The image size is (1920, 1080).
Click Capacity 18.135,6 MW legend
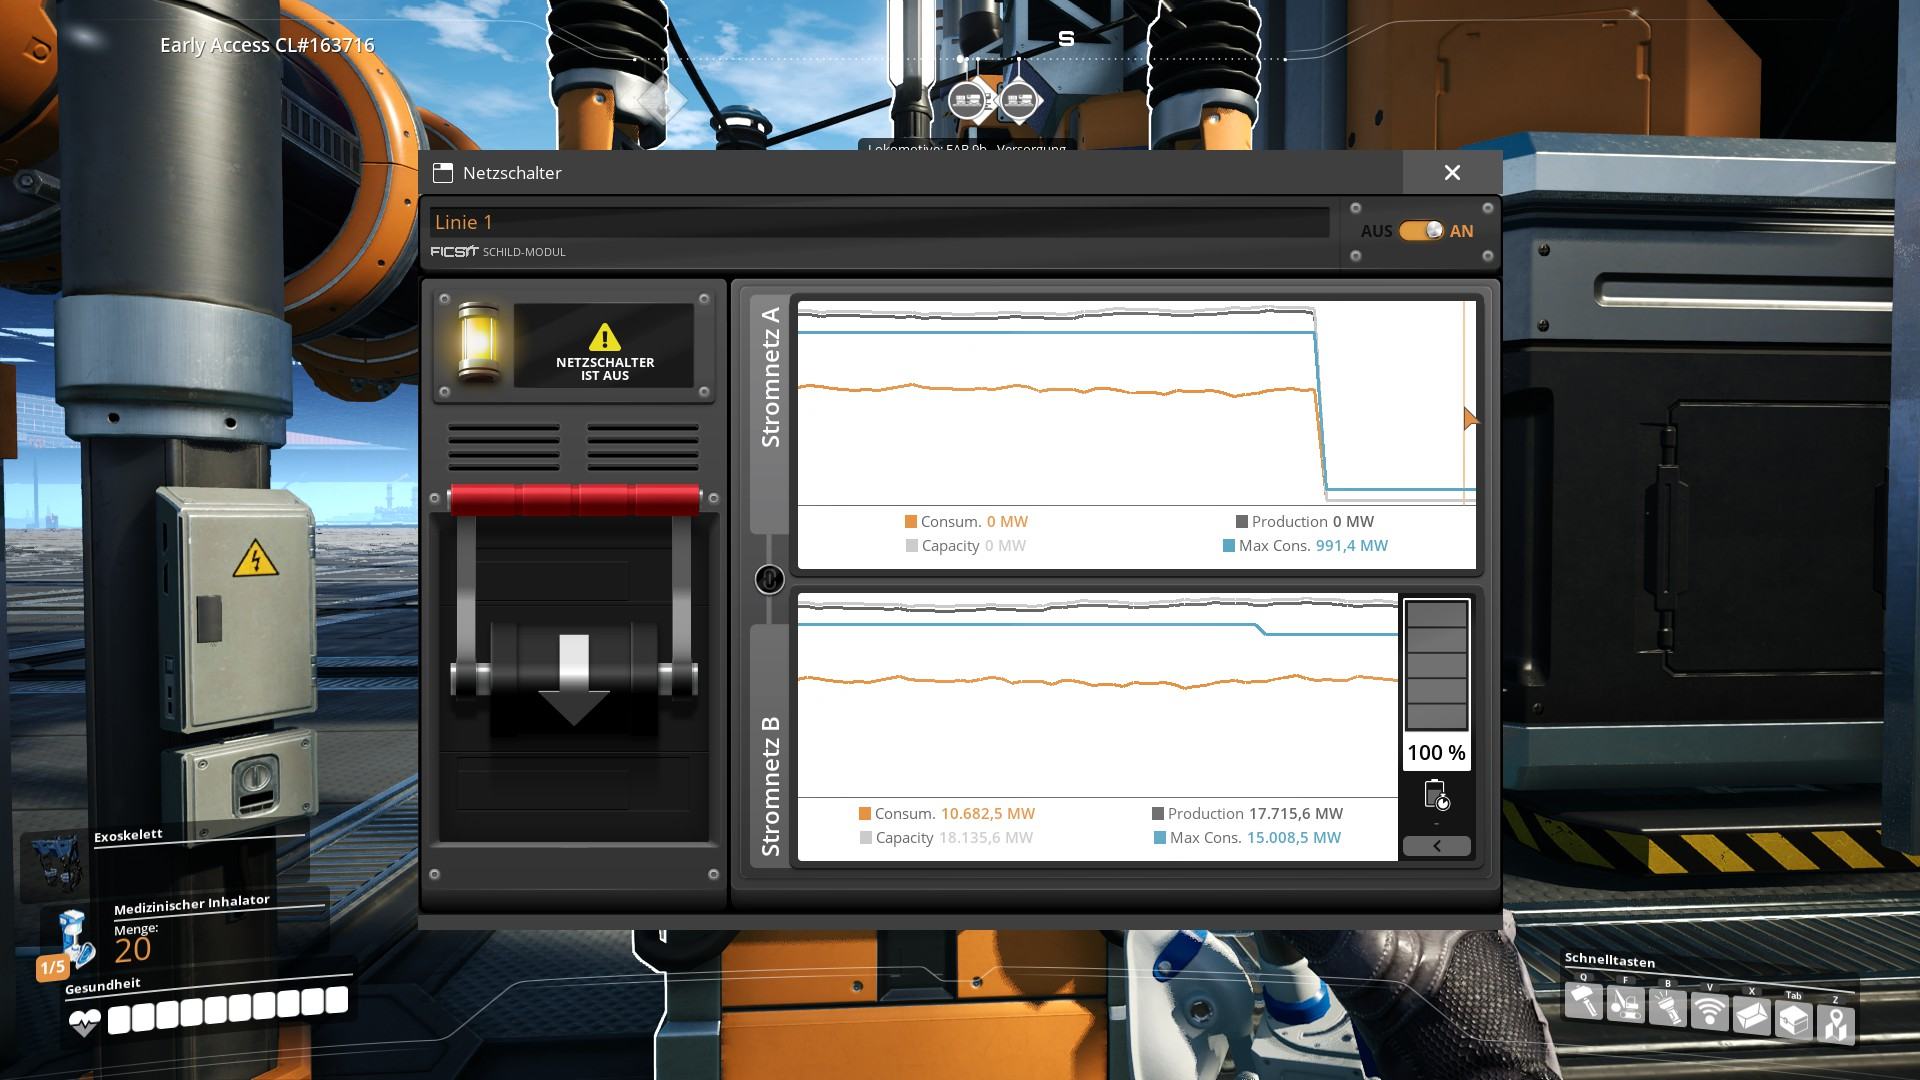coord(946,837)
